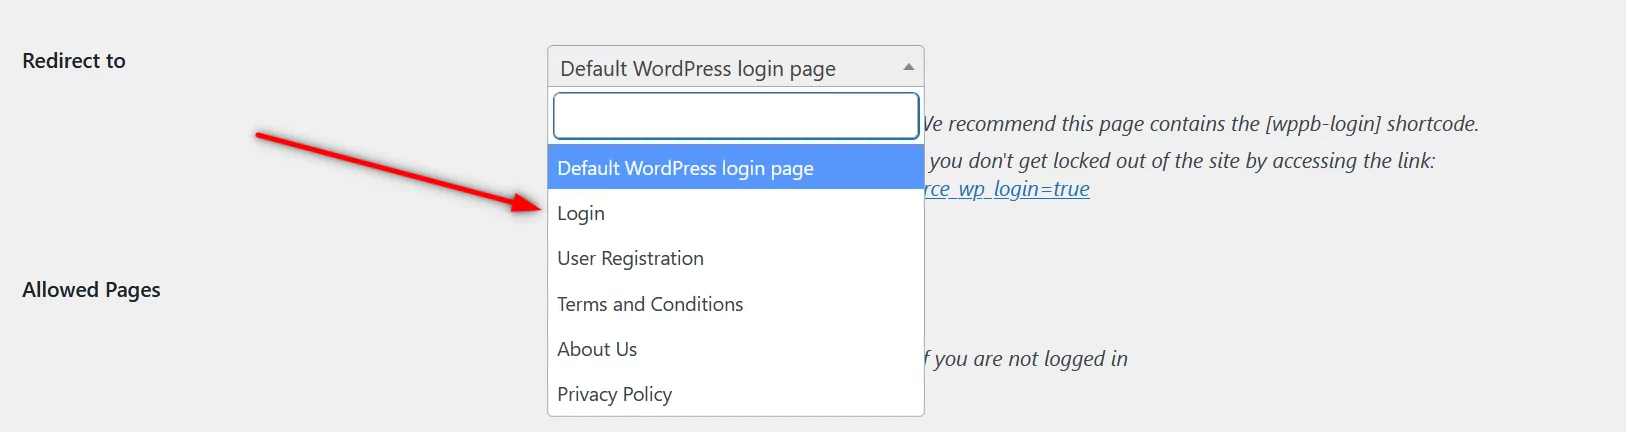
Task: Click the word 'Conditions' in the list
Action: pyautogui.click(x=696, y=304)
